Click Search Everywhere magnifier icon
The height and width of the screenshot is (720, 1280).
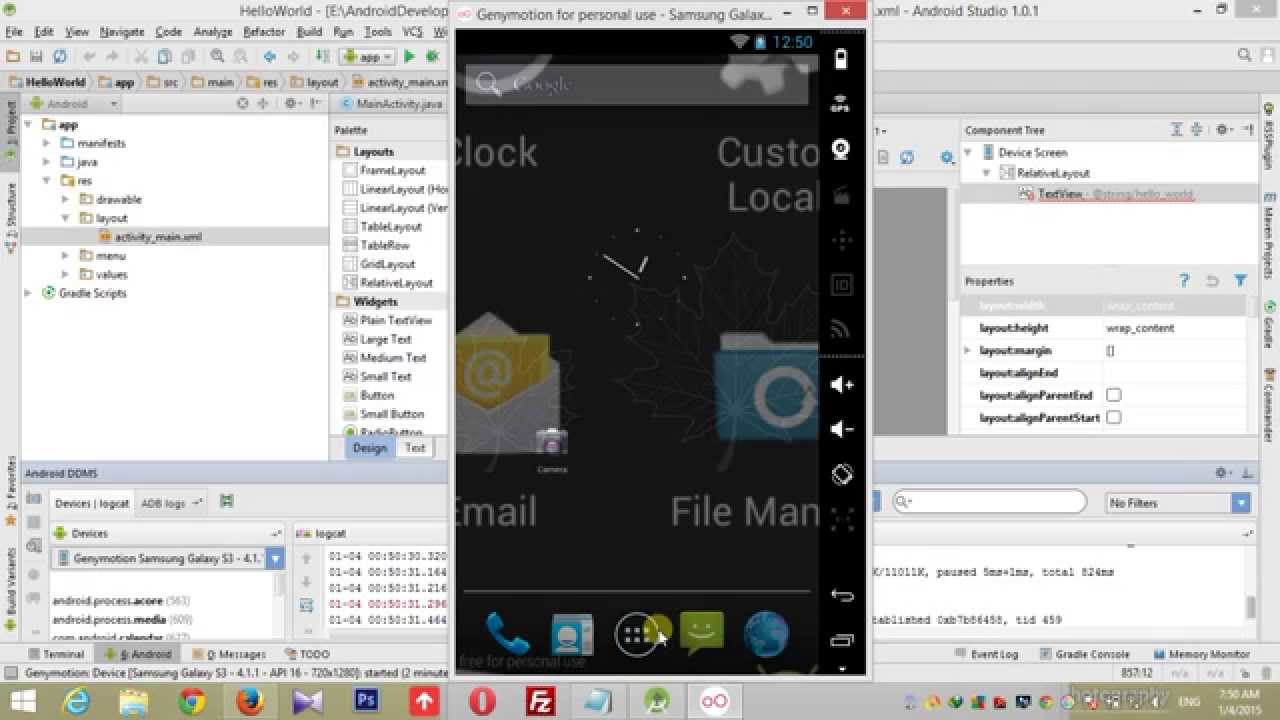[1244, 56]
